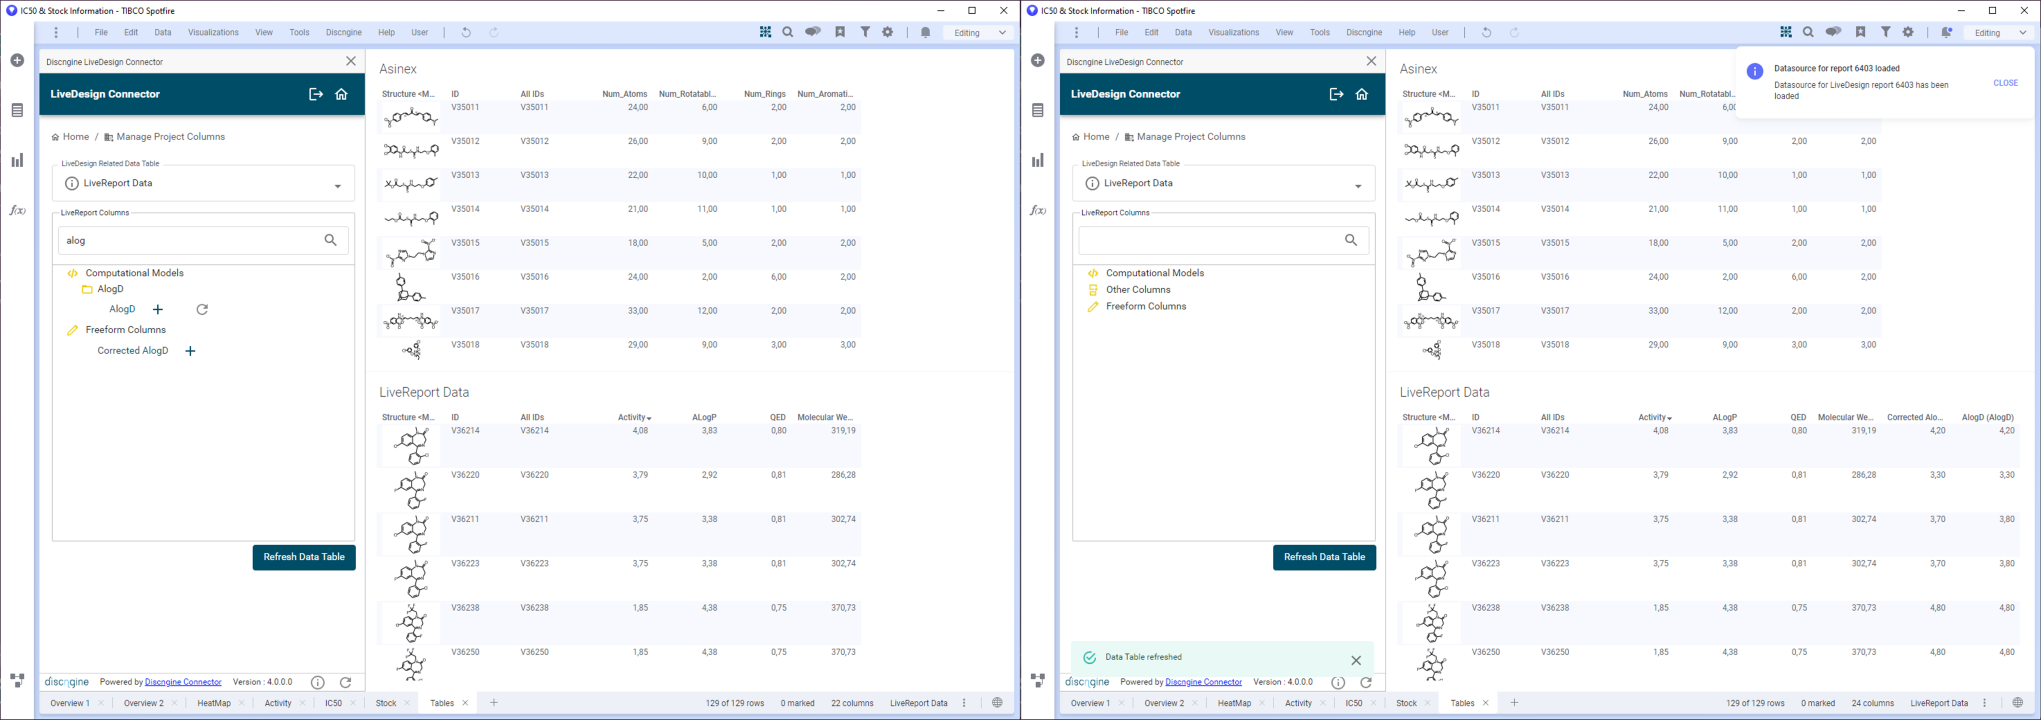This screenshot has width=2041, height=720.
Task: Redo action in right window toolbar
Action: click(x=1514, y=32)
